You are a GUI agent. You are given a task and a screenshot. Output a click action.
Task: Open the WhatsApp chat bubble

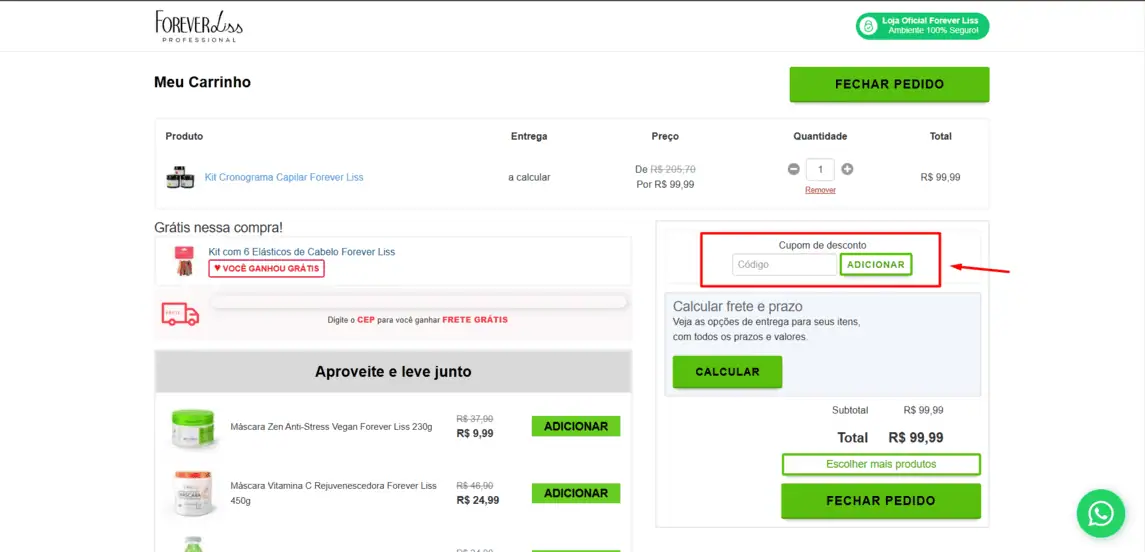pyautogui.click(x=1100, y=513)
